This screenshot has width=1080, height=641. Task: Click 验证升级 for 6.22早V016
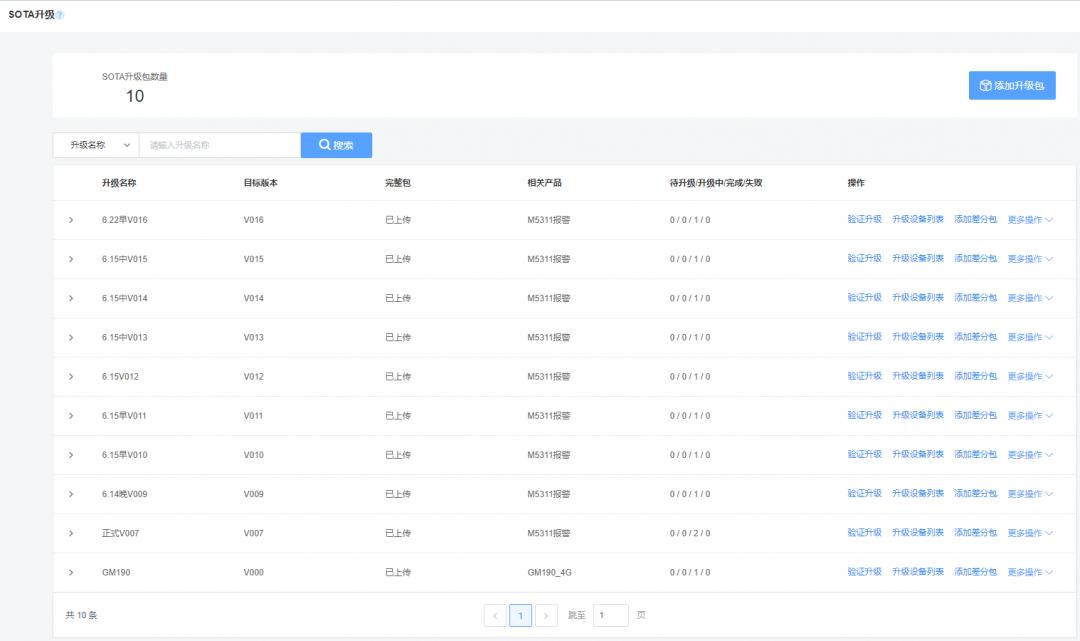click(x=864, y=219)
